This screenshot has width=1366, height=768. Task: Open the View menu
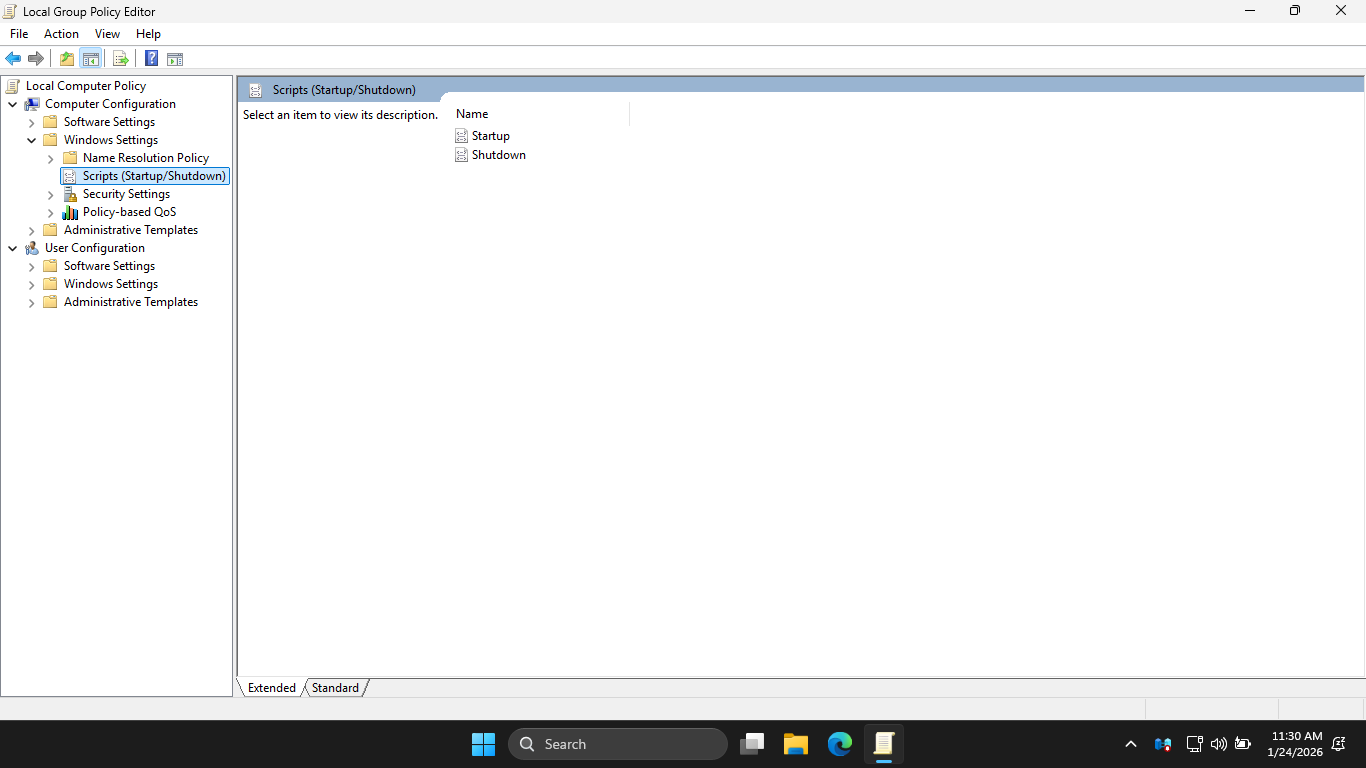coord(107,34)
